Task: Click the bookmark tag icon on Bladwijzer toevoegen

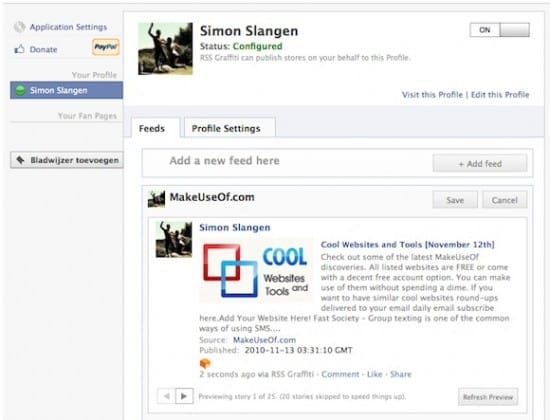Action: click(20, 160)
